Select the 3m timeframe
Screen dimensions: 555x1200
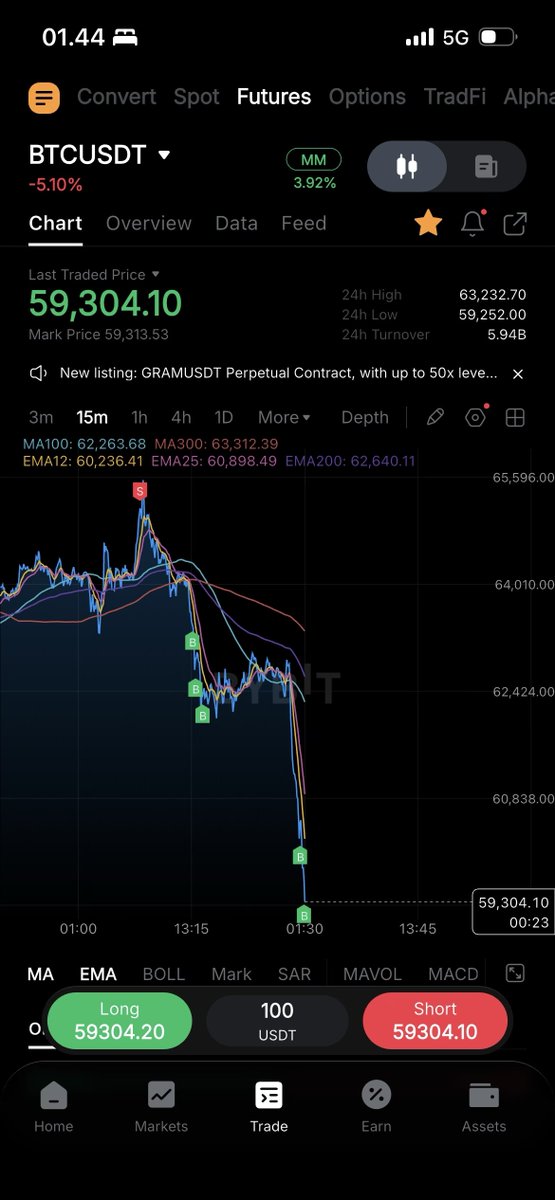click(41, 417)
